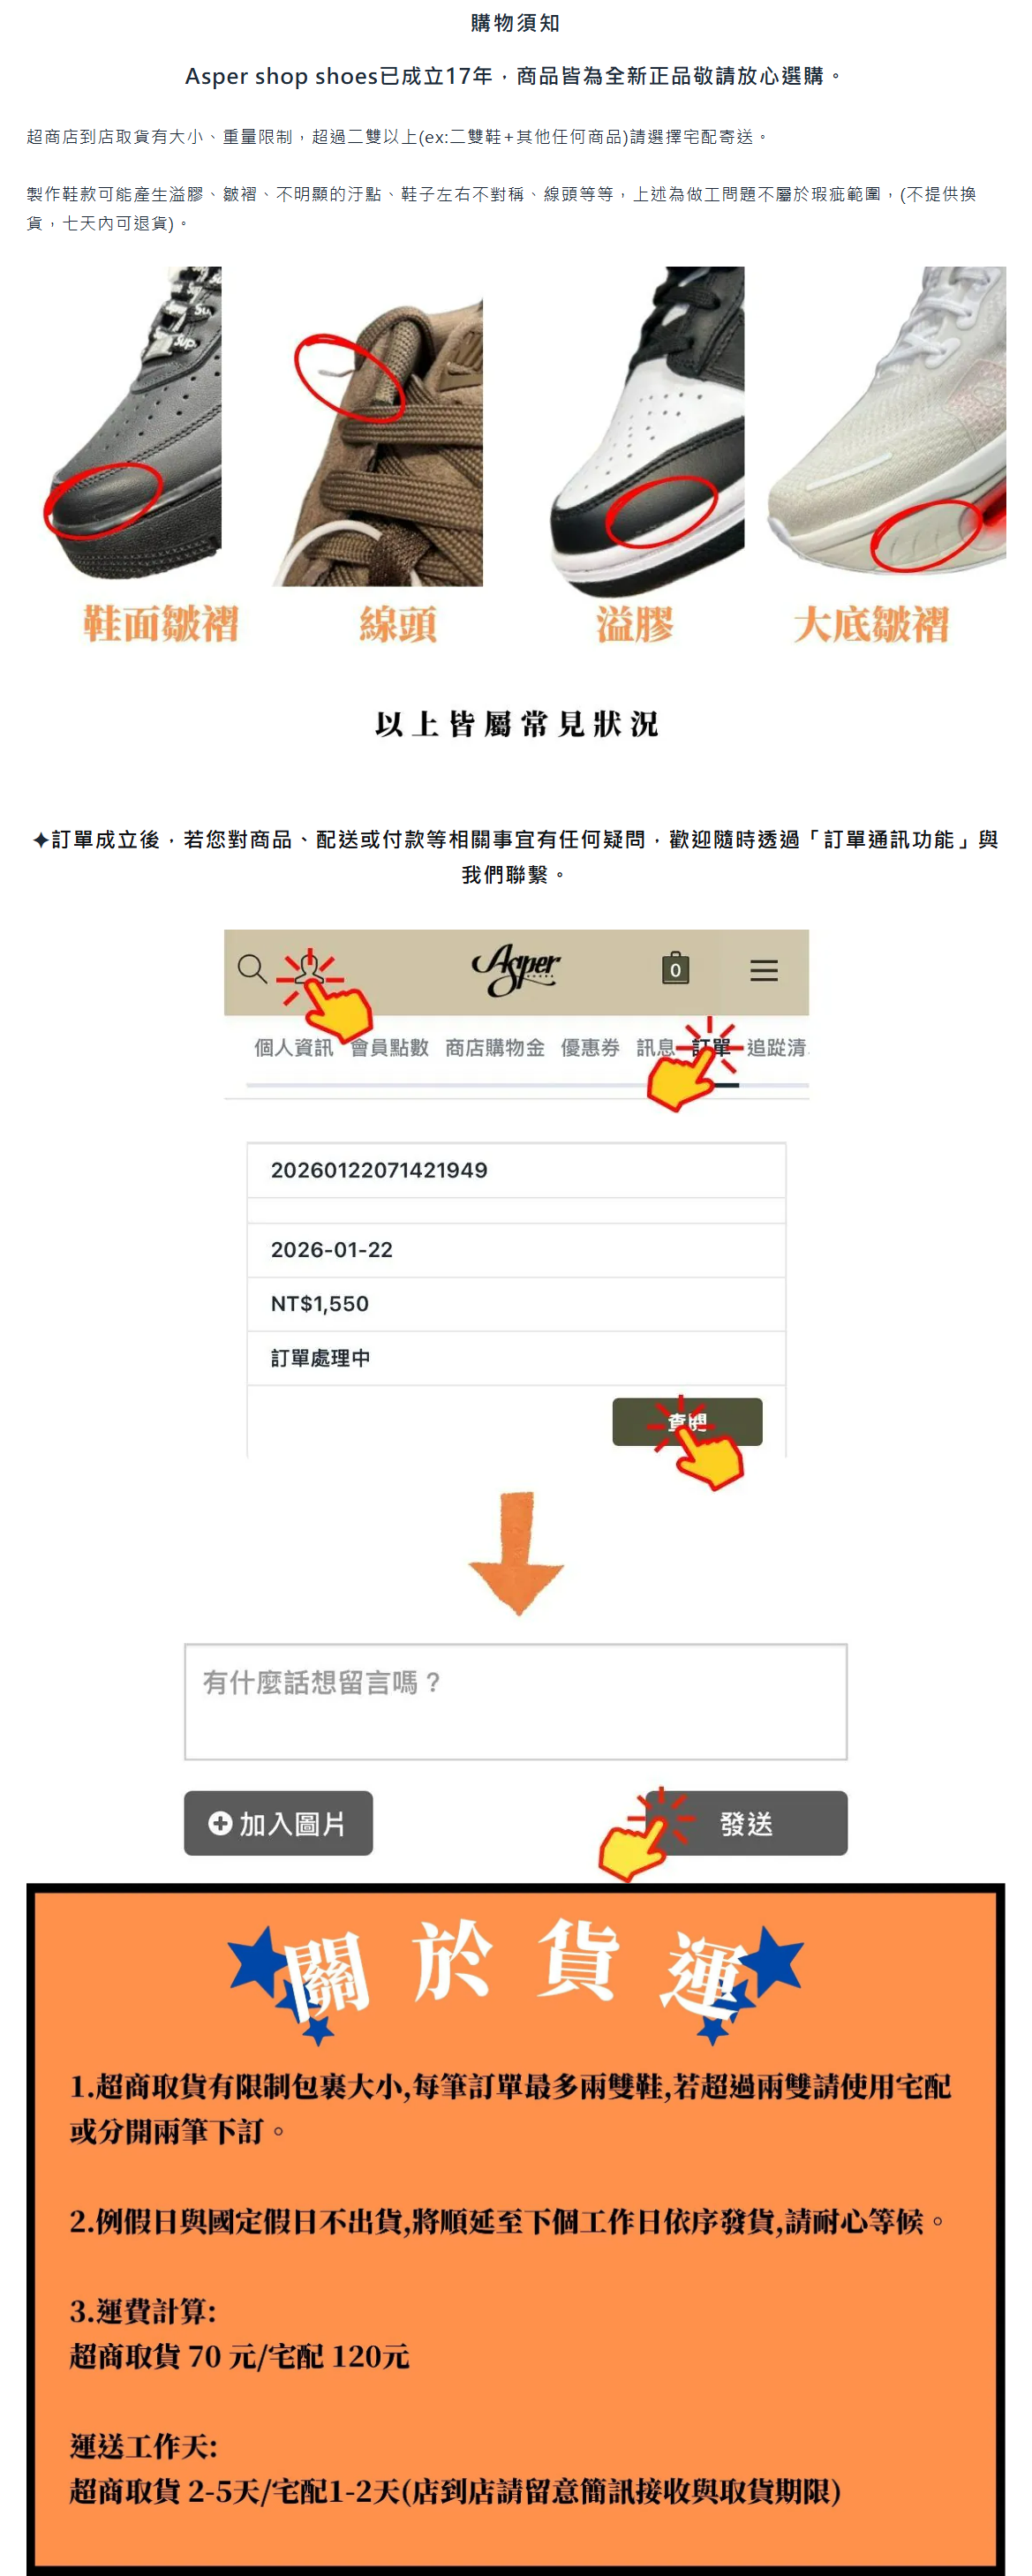Click the orange down arrow graphic
Screen dimensions: 1032x2576
click(x=517, y=1553)
